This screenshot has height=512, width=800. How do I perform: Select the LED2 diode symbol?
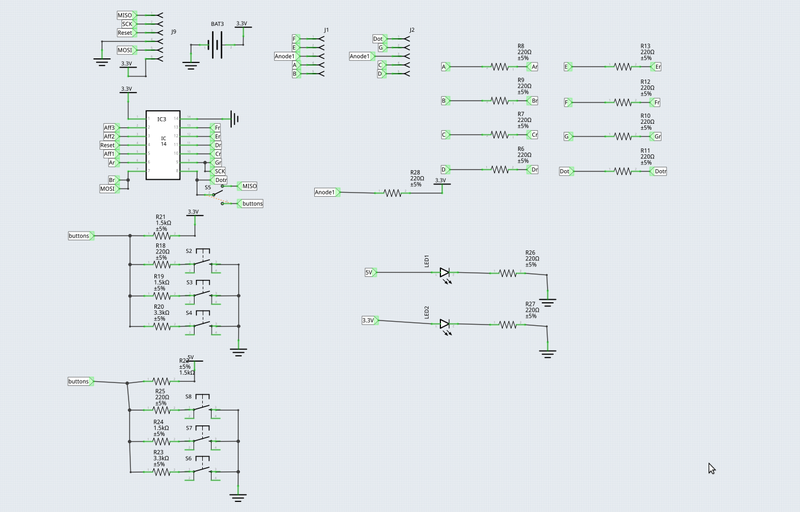[444, 323]
